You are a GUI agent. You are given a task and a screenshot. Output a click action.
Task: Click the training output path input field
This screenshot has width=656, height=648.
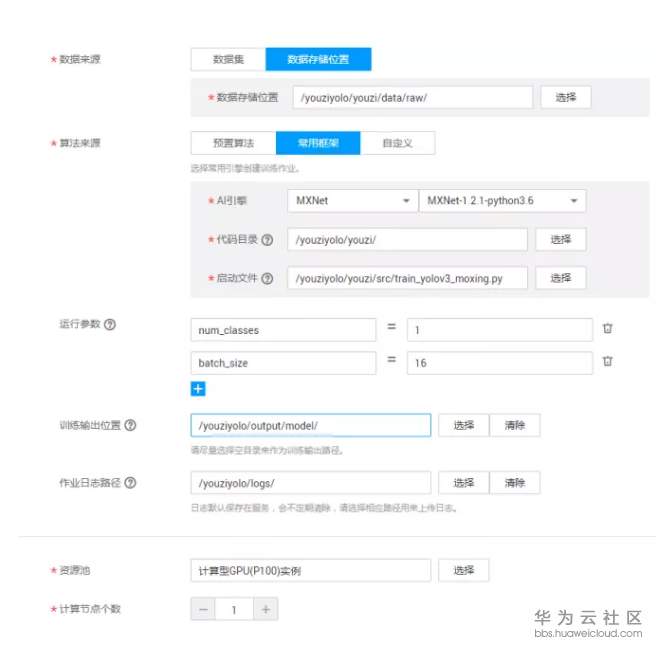click(311, 425)
